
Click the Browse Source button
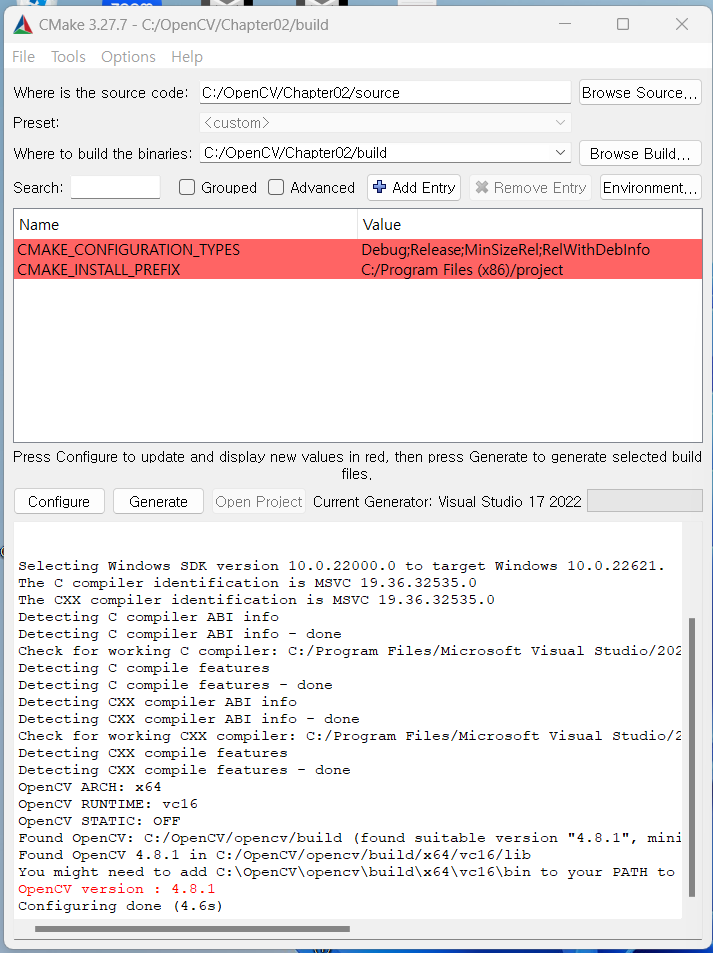point(640,93)
